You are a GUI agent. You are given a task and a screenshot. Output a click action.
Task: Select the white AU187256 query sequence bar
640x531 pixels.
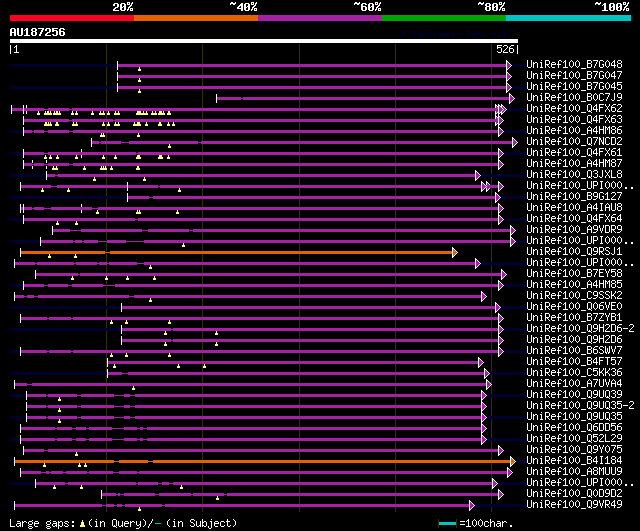264,41
